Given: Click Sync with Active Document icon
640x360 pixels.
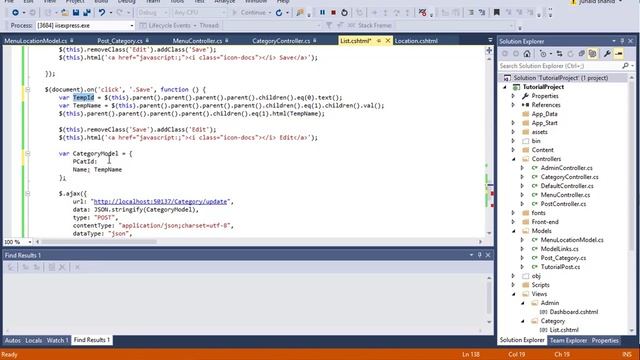Looking at the screenshot, I should tap(560, 54).
